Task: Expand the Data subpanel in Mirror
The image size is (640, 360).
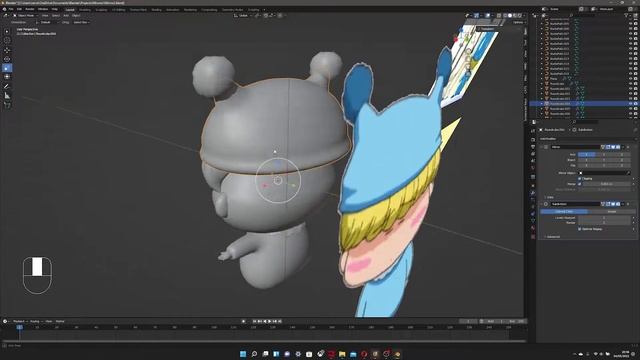Action: coord(550,198)
